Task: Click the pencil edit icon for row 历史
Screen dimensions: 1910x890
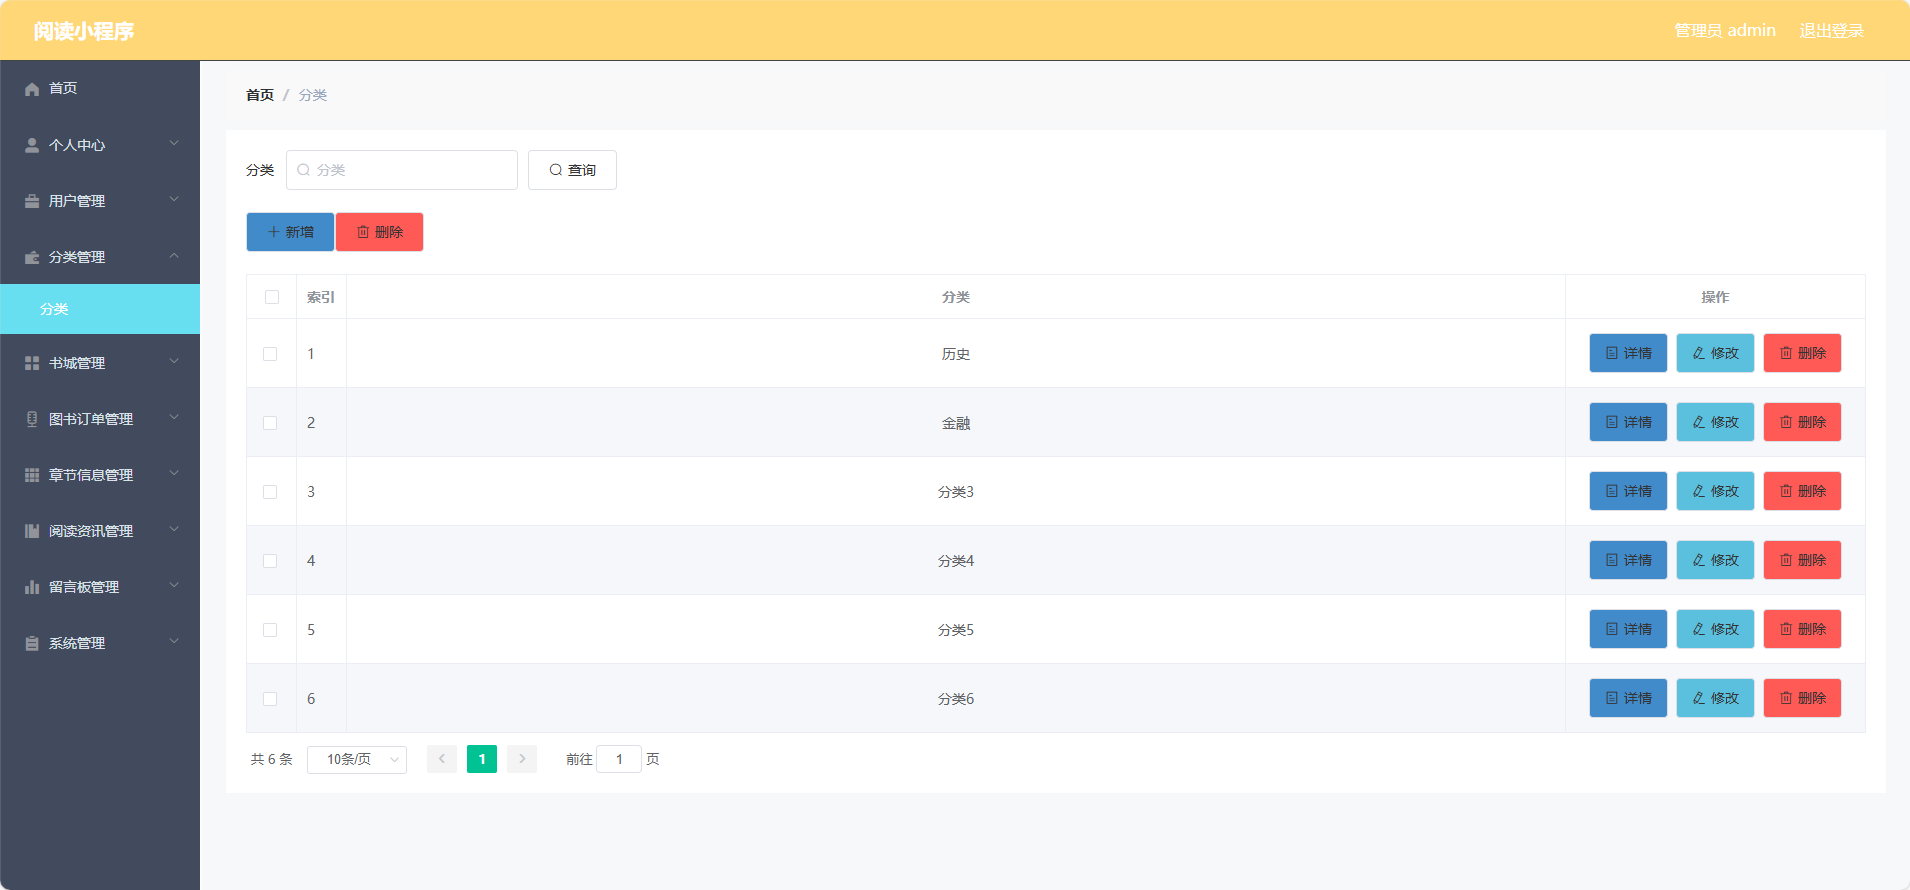Action: click(x=1699, y=353)
